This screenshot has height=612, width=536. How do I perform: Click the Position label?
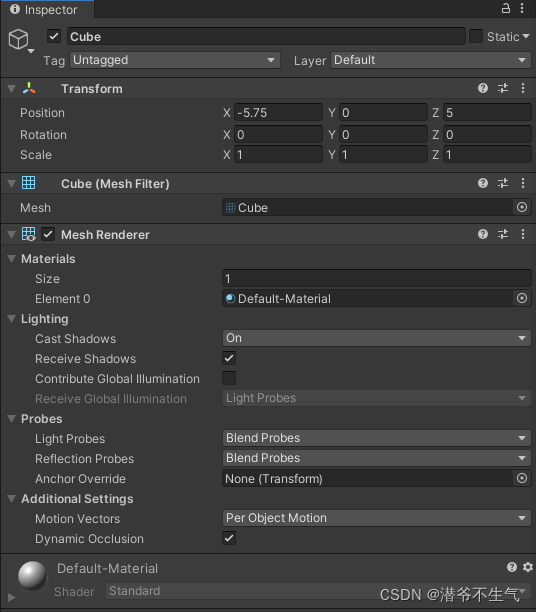coord(42,113)
